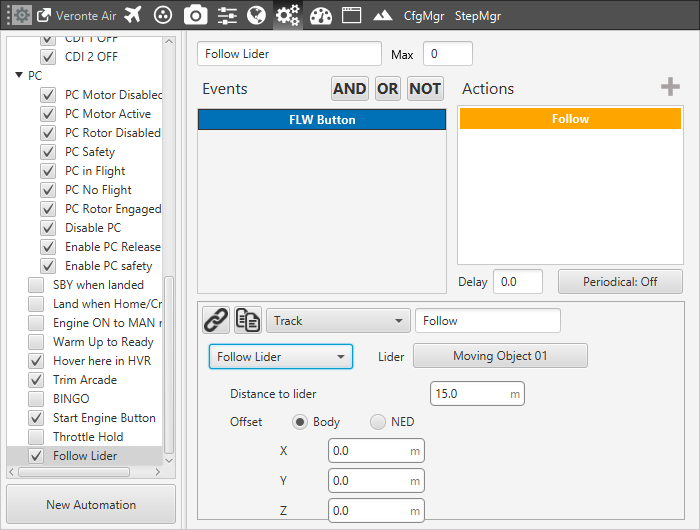Open the gauge panel icon in toolbar
Viewport: 700px width, 530px height.
[321, 16]
